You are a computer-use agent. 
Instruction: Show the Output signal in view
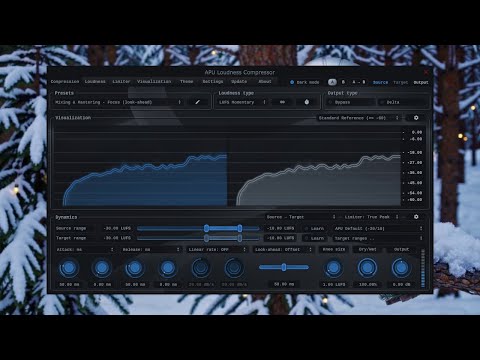[421, 82]
